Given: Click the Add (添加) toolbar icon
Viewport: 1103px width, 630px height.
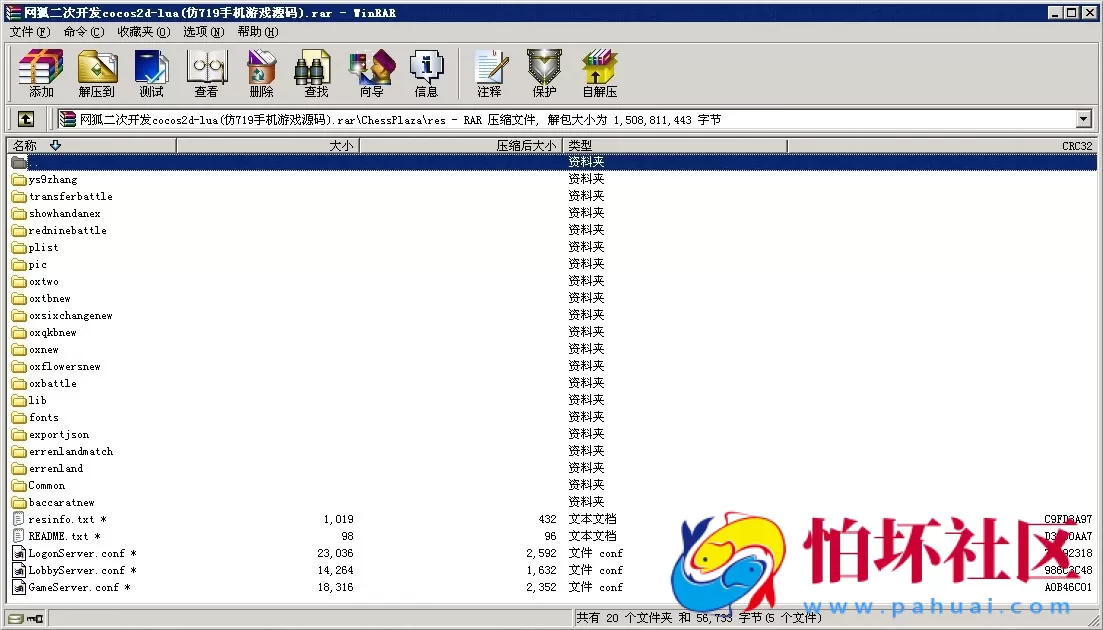Looking at the screenshot, I should 40,73.
